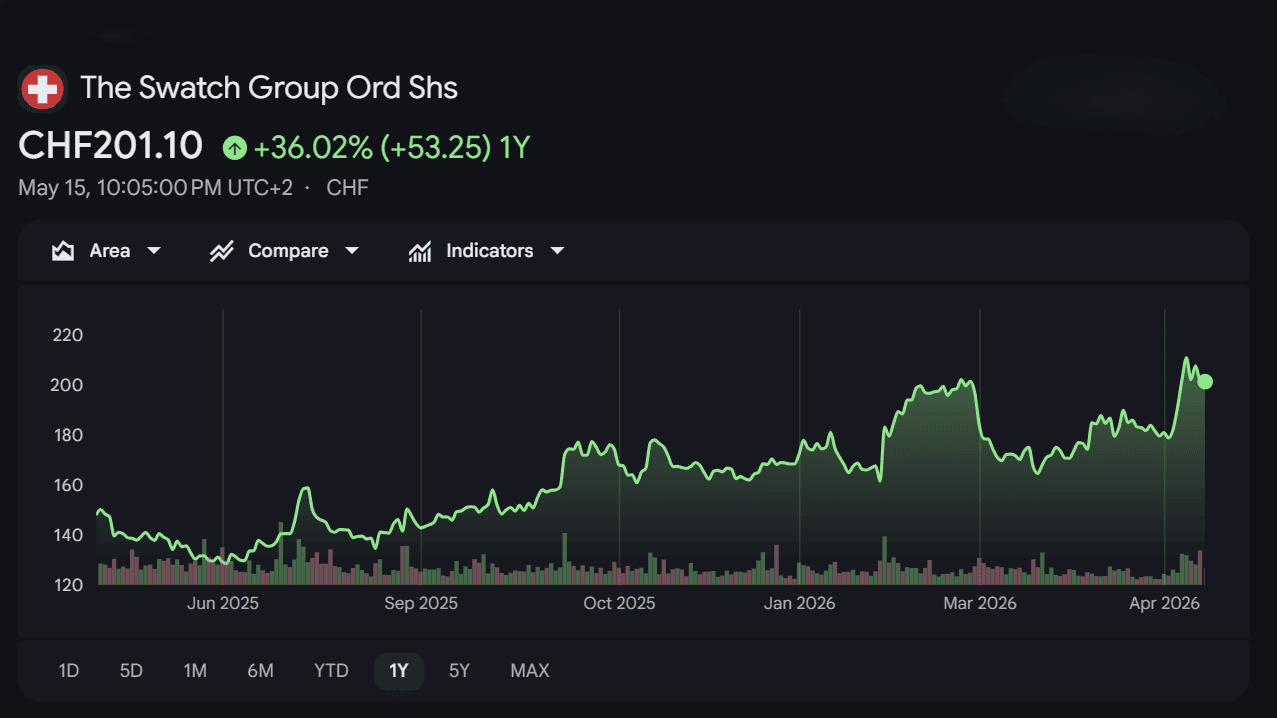Screen dimensions: 1277x718
Task: Click the CHF currency label beside timestamp
Action: (x=347, y=188)
